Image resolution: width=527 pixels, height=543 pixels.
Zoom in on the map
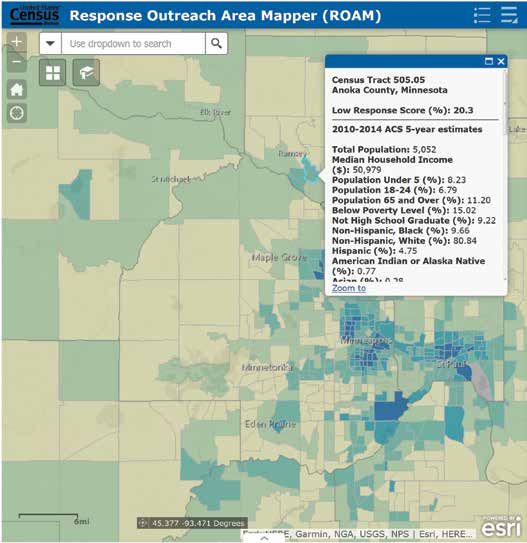click(17, 42)
